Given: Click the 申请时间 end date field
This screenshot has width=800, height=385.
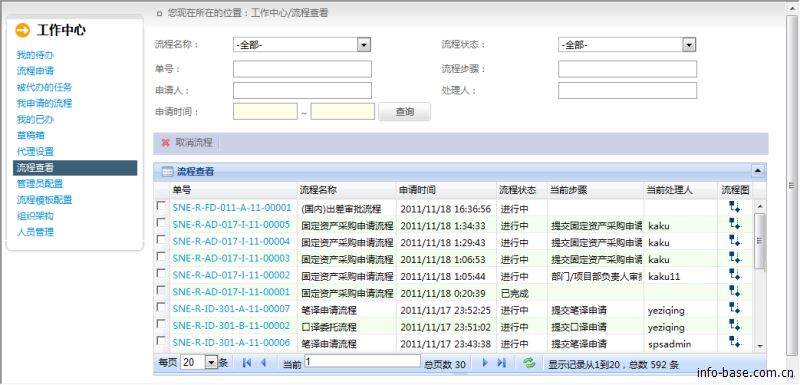Looking at the screenshot, I should click(x=343, y=112).
